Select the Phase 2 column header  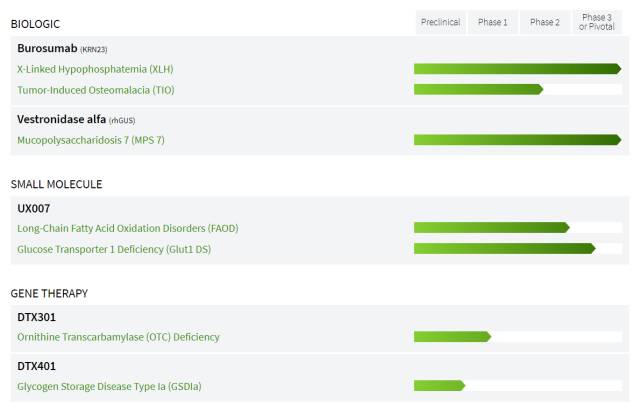point(545,22)
